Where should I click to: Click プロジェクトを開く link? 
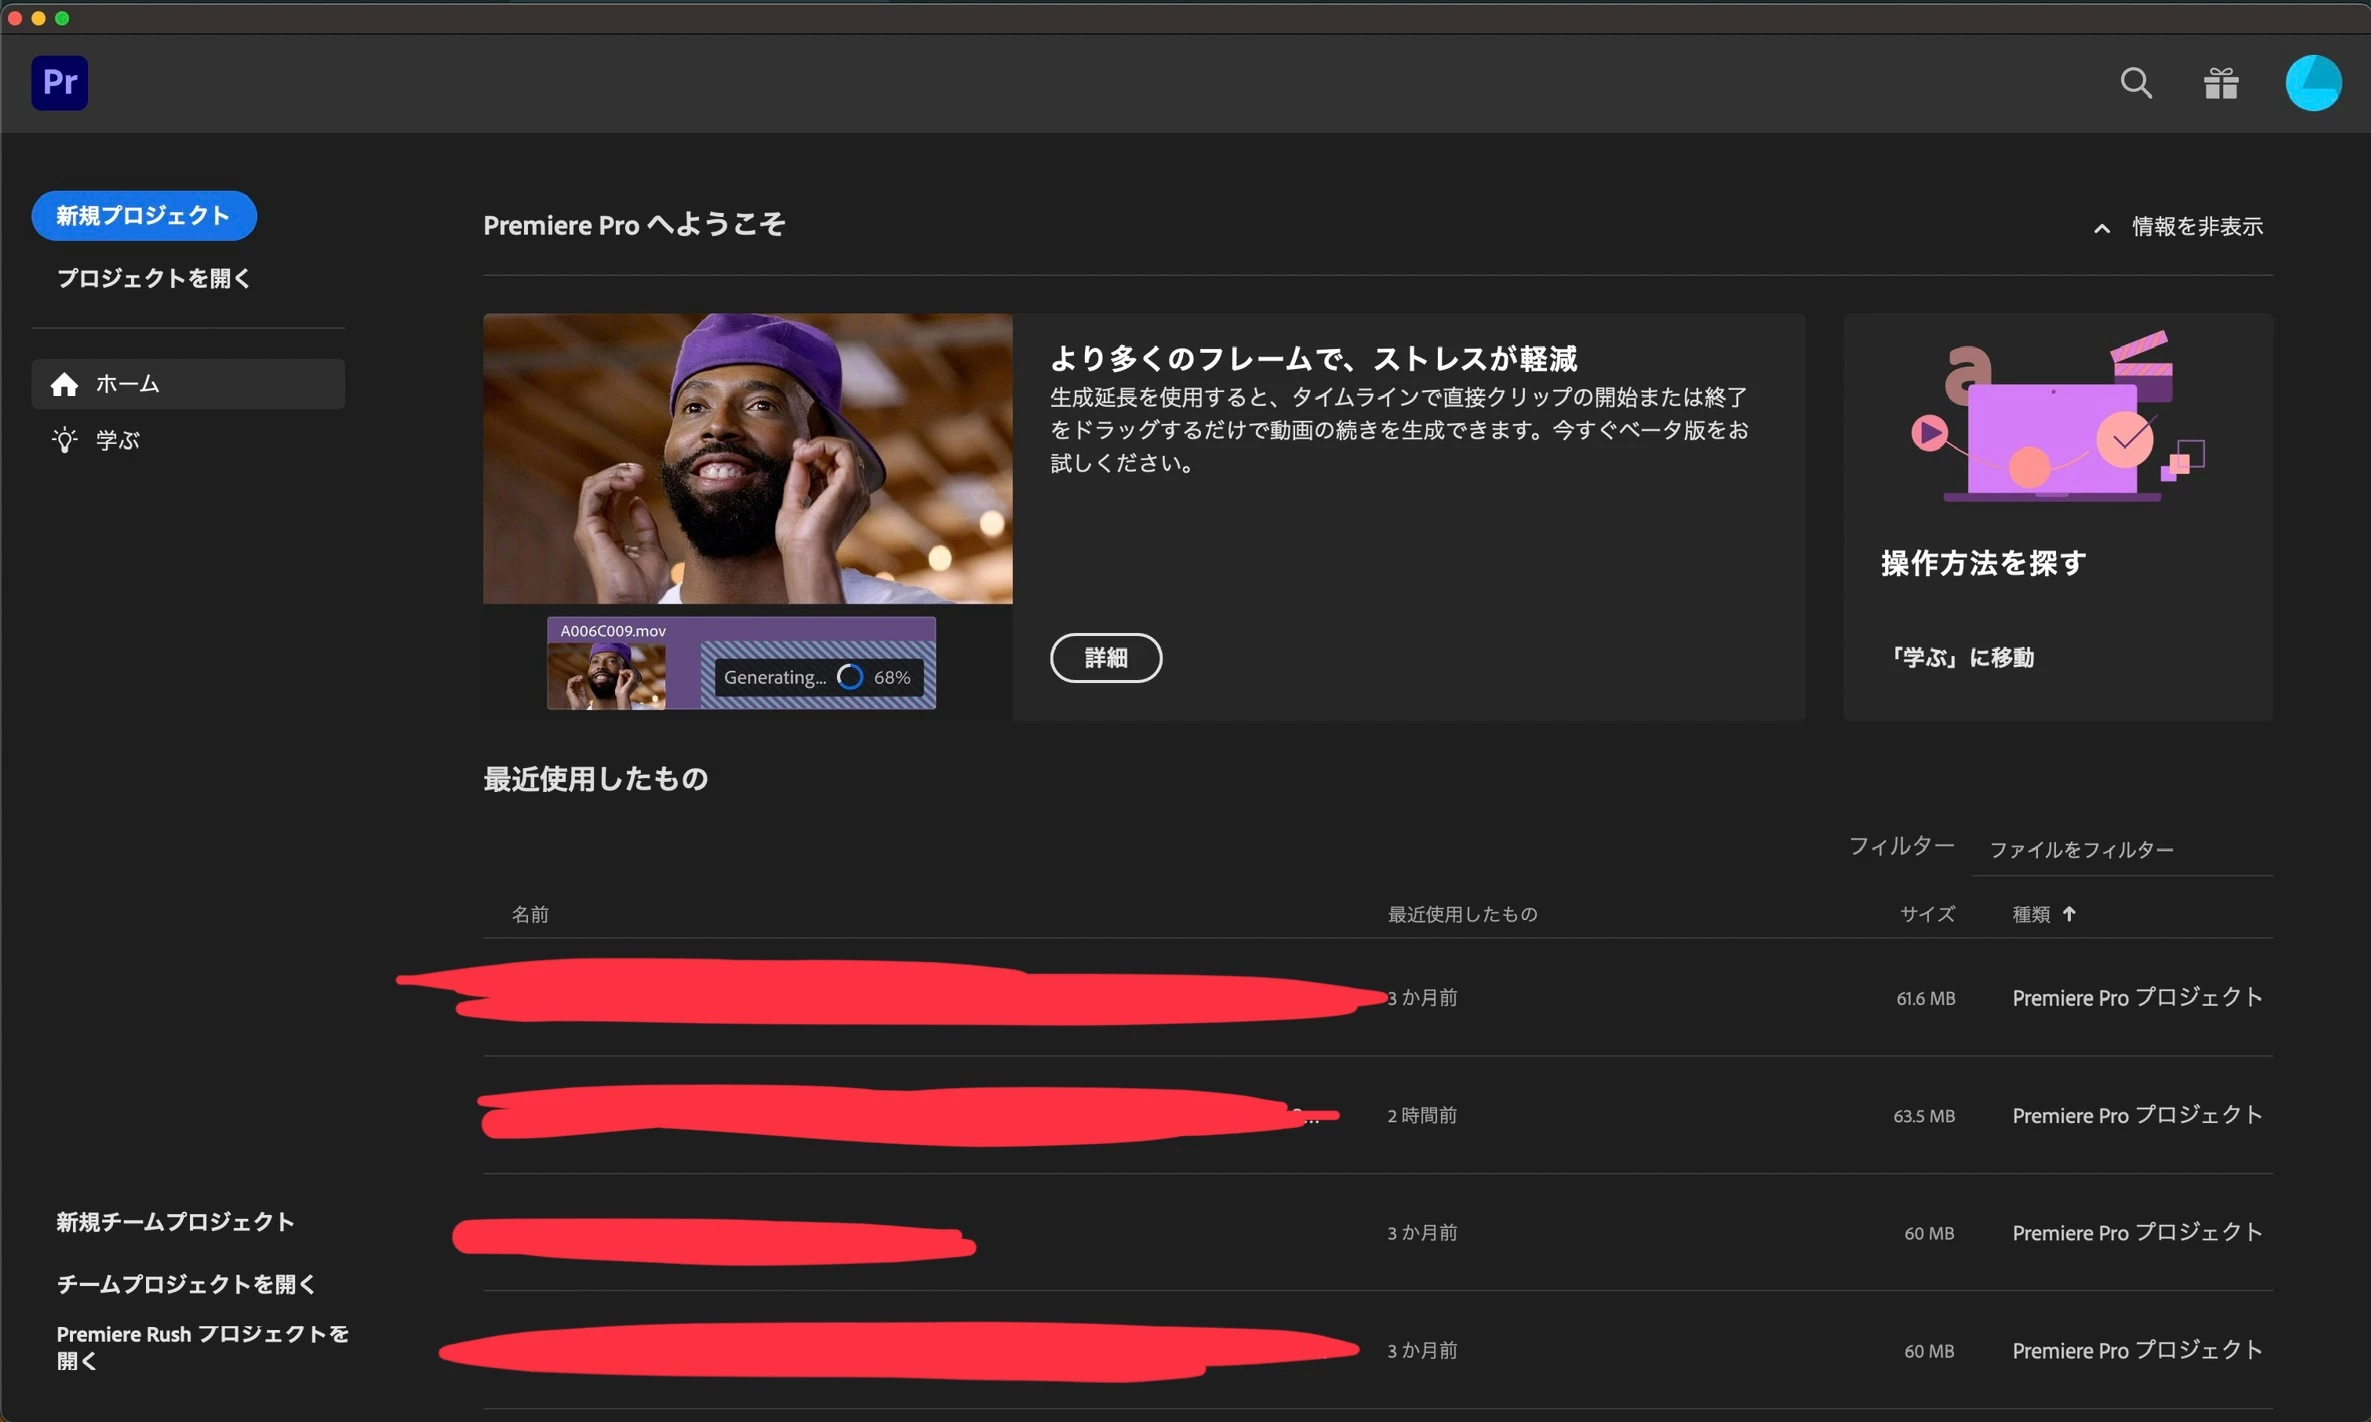[x=153, y=278]
